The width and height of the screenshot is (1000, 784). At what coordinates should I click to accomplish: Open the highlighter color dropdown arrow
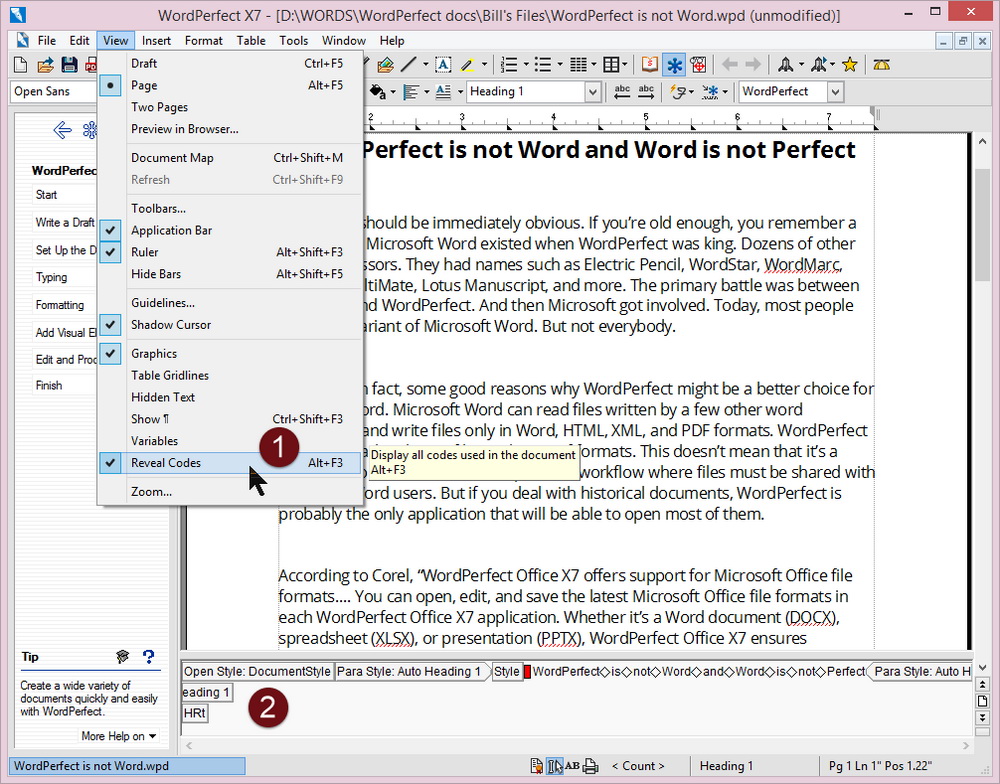tap(484, 64)
